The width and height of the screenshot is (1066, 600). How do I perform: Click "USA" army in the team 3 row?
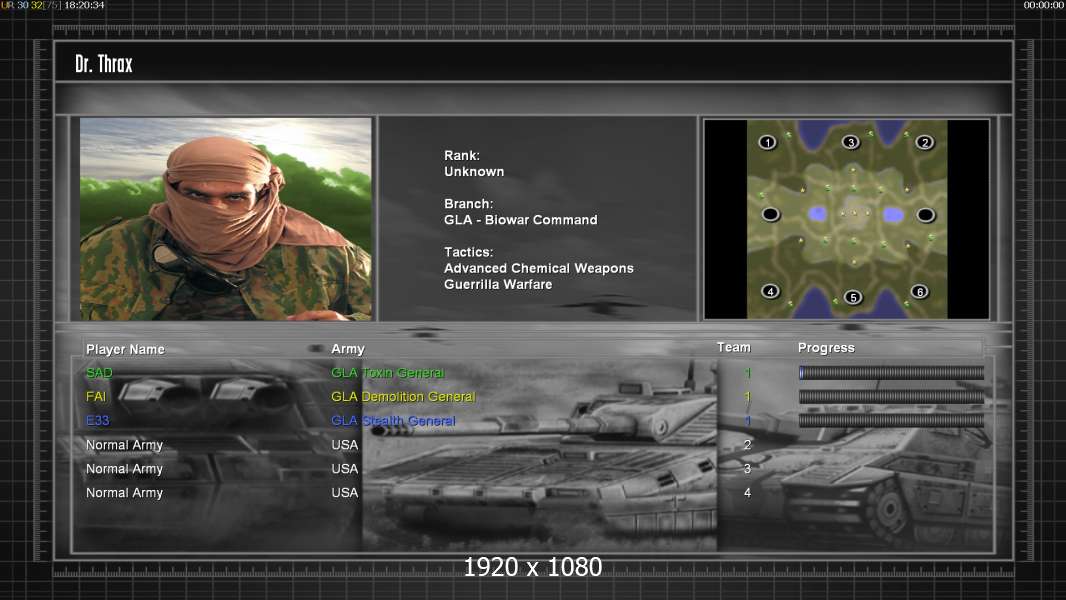pyautogui.click(x=345, y=469)
